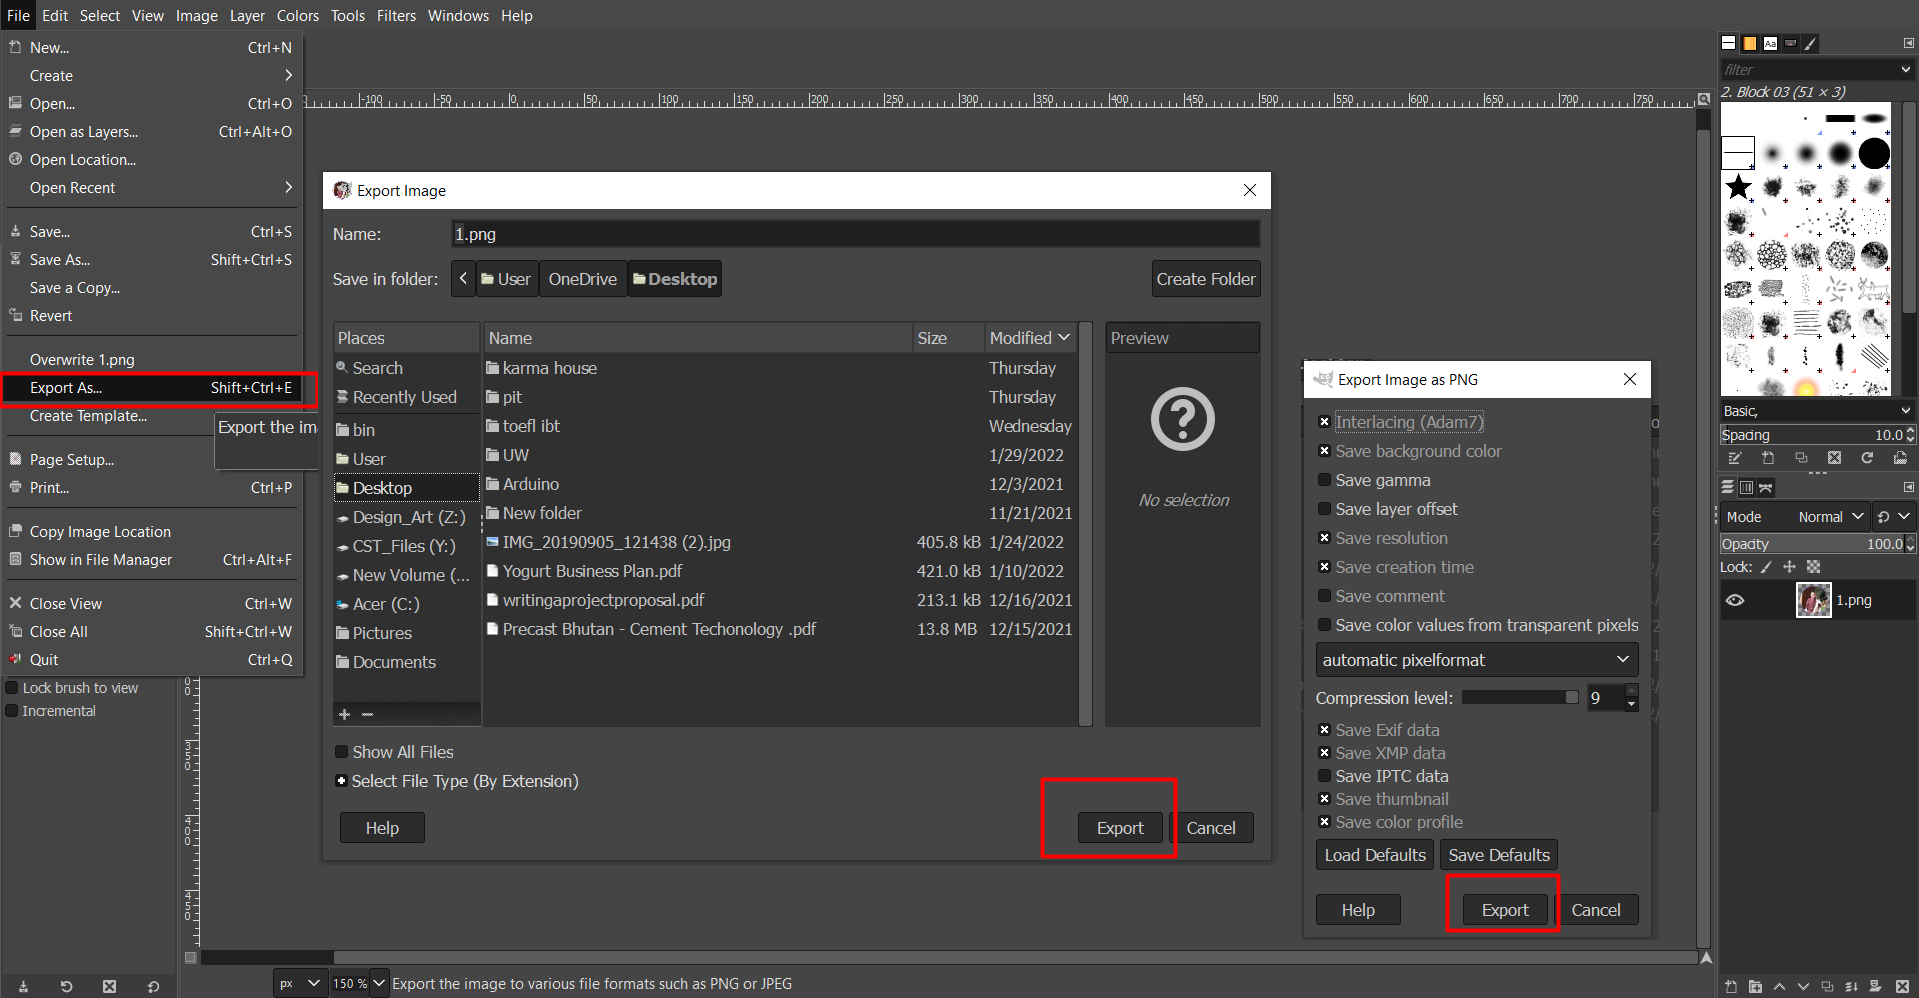Enable Save gamma option

[1324, 480]
